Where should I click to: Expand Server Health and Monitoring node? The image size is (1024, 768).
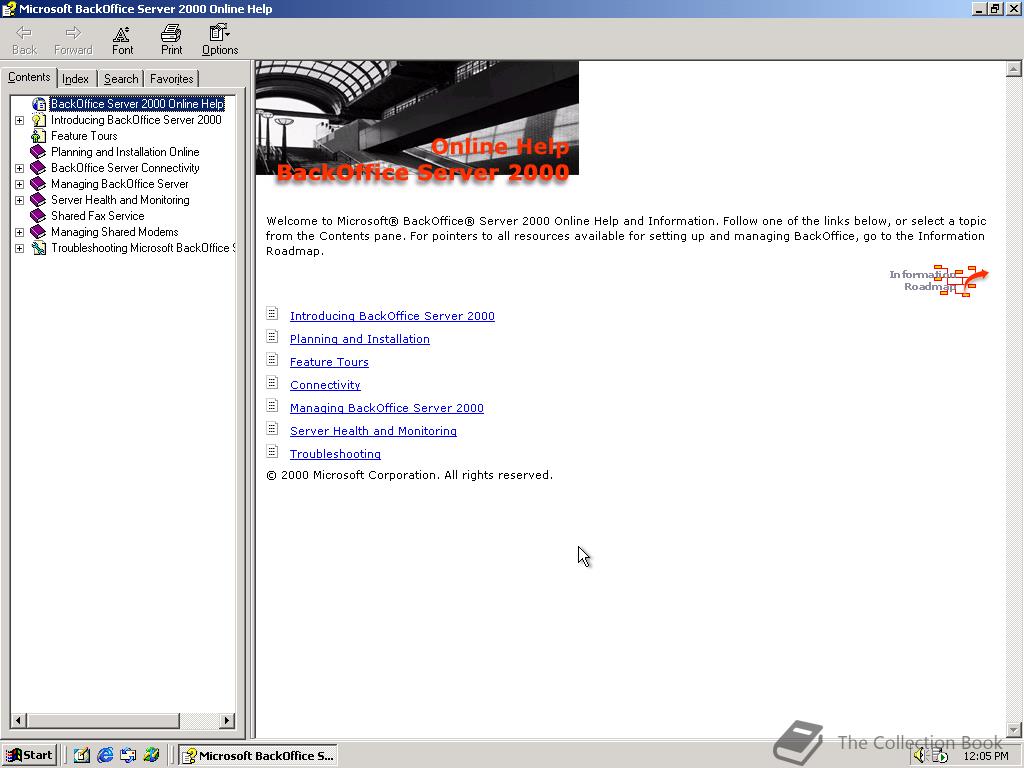20,200
